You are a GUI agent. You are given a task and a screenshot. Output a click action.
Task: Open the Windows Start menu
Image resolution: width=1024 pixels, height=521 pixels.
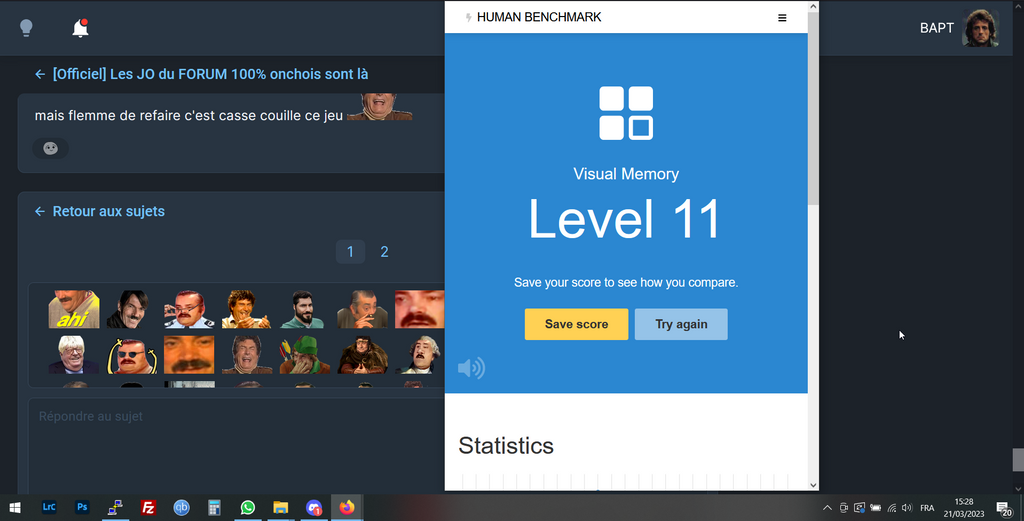click(15, 507)
